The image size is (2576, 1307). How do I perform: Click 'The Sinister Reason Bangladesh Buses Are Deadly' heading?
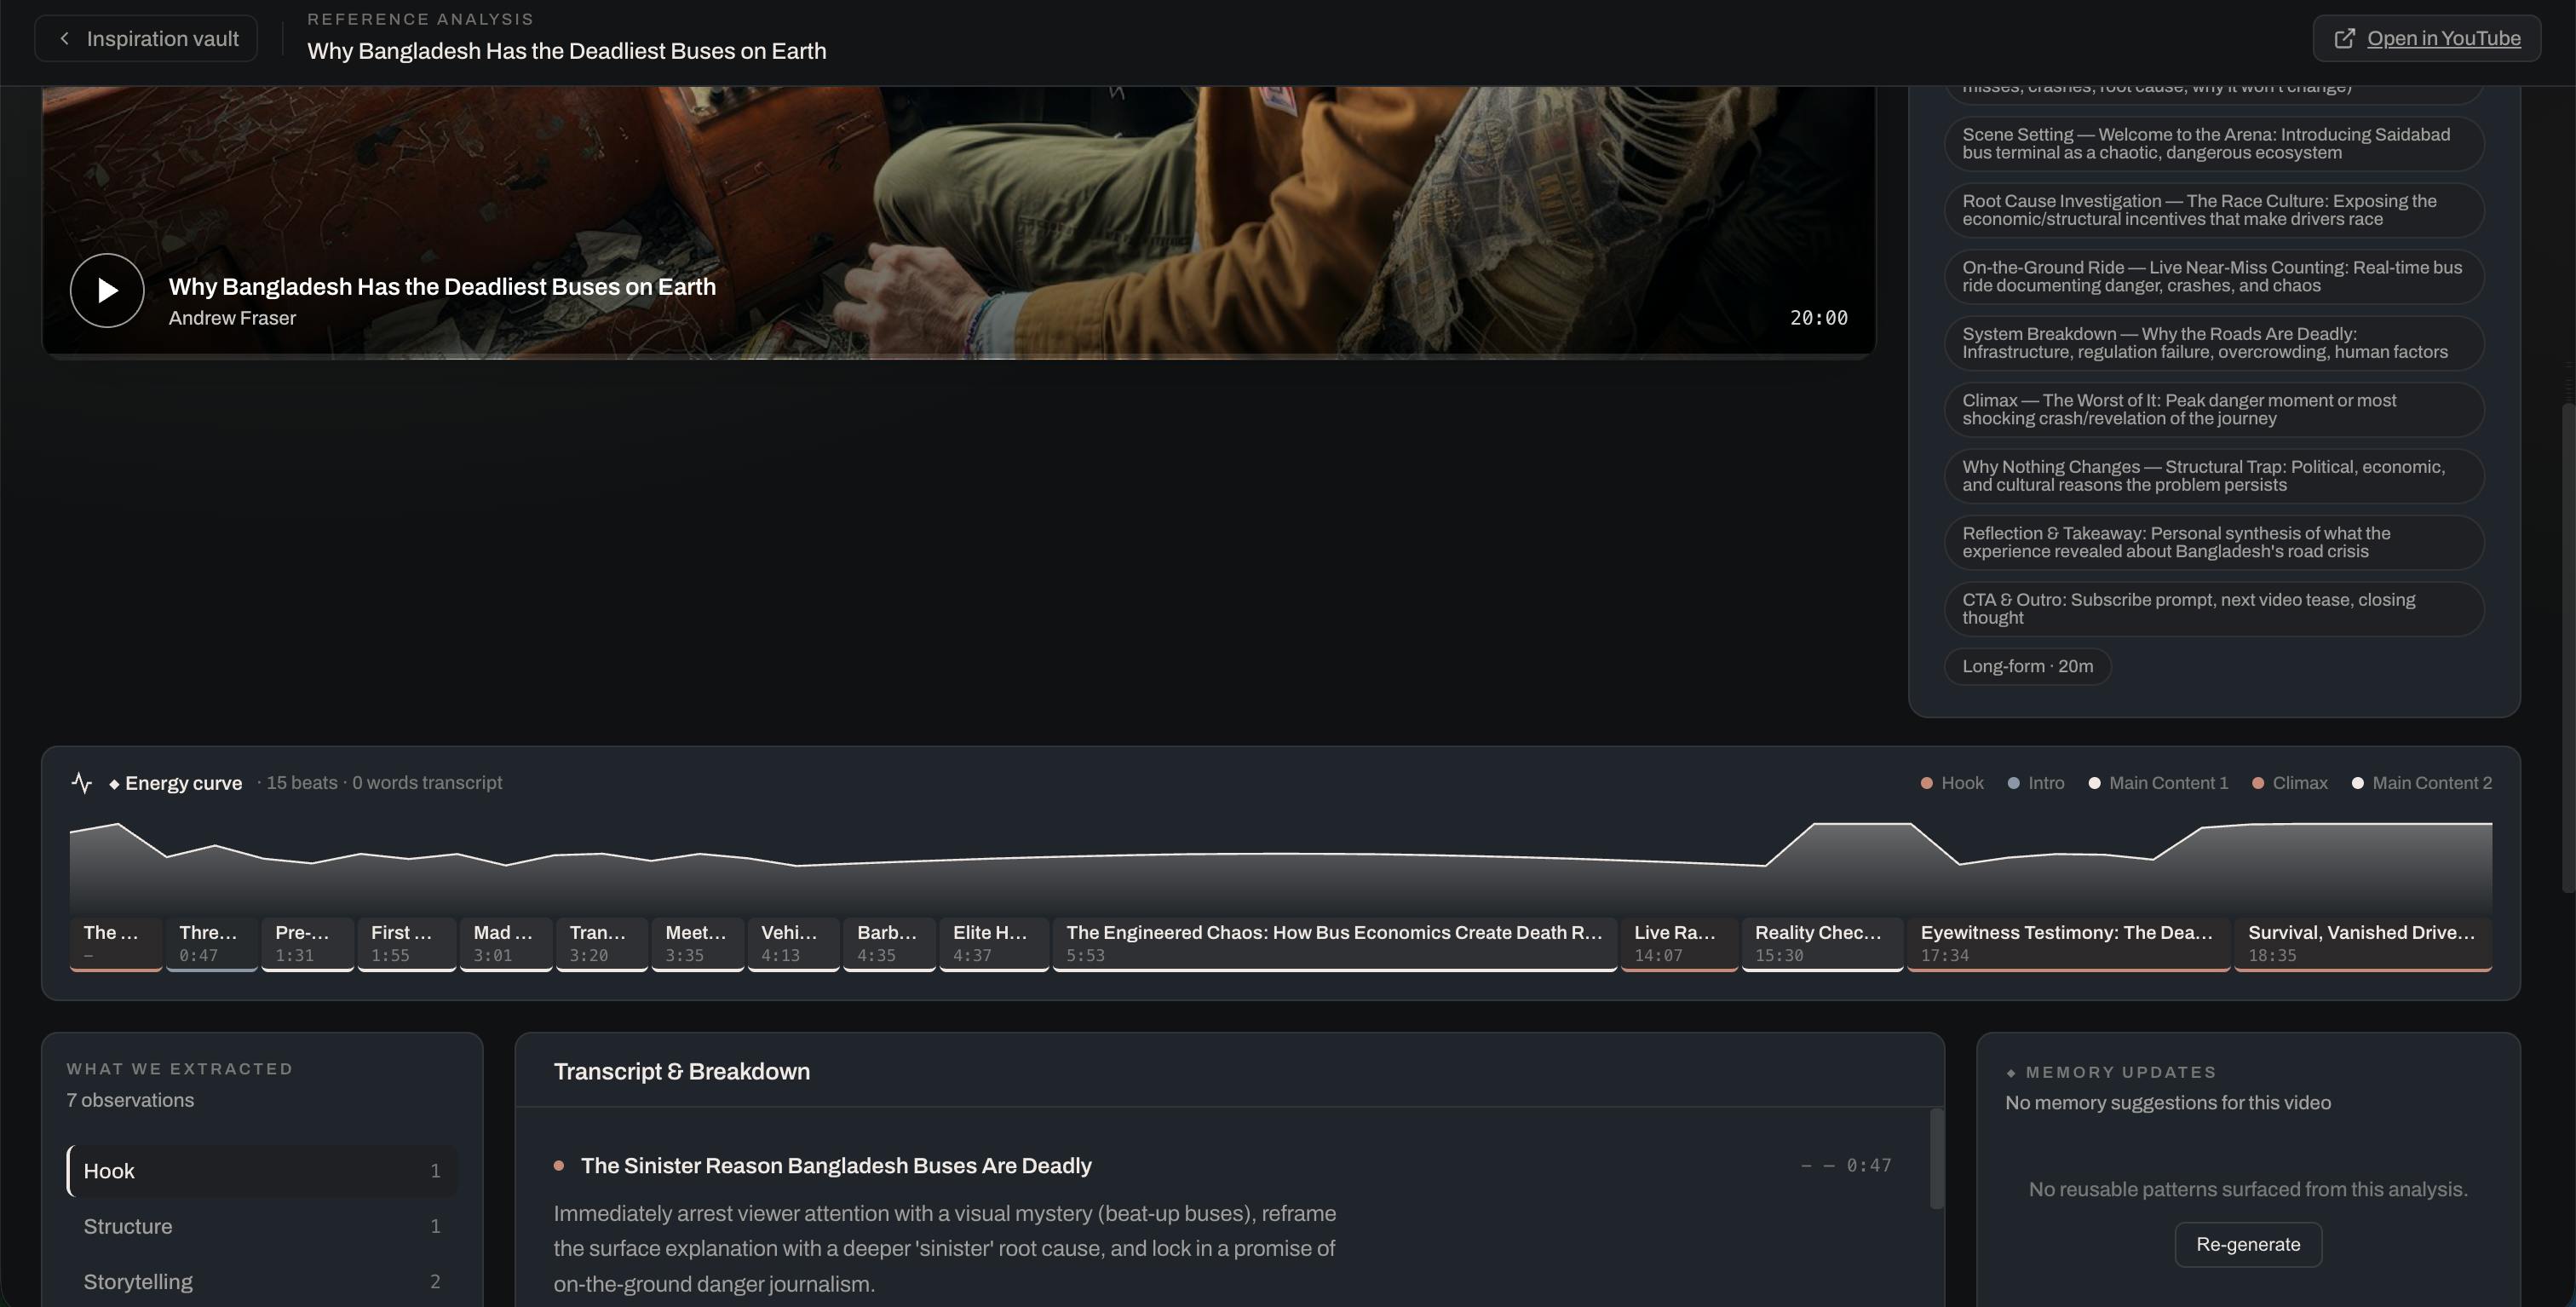[x=836, y=1166]
